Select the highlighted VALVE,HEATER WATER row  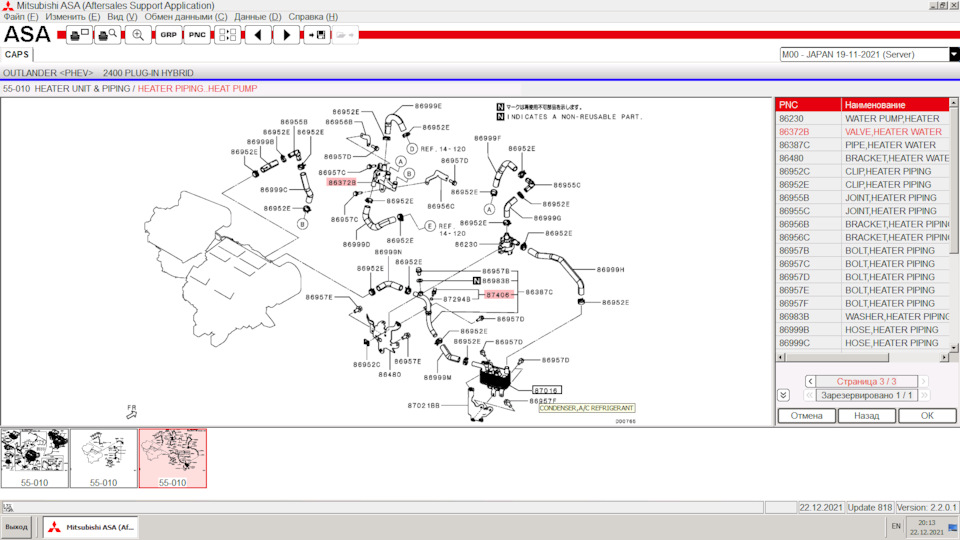862,132
